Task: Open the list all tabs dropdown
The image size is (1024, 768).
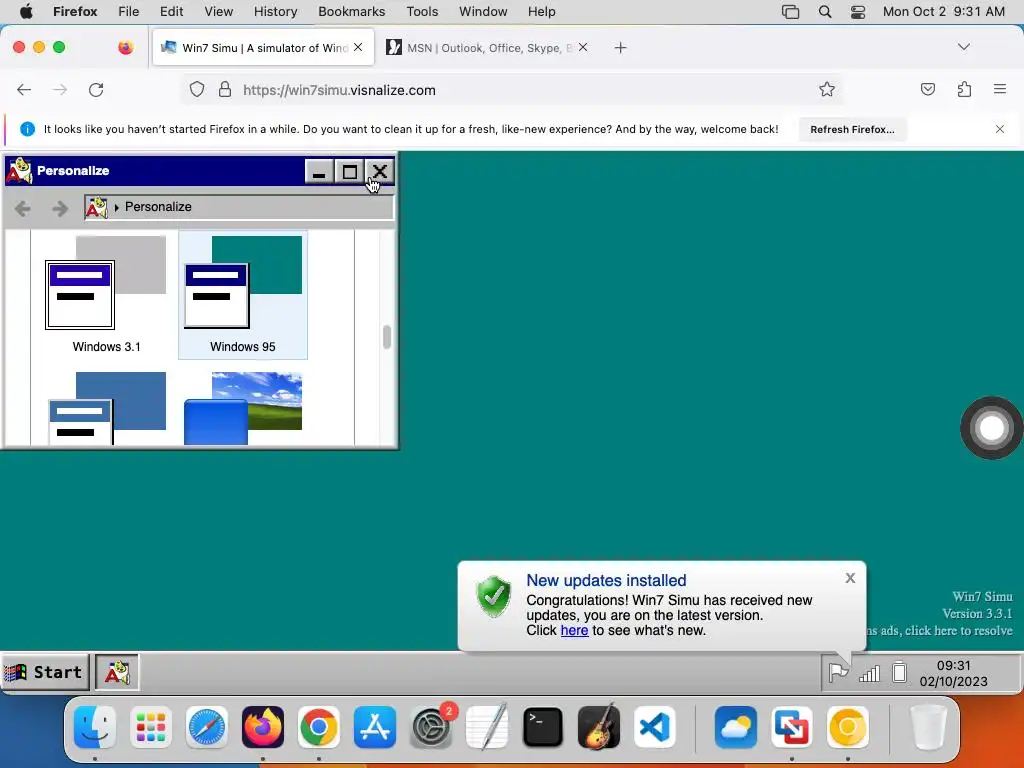Action: [963, 47]
